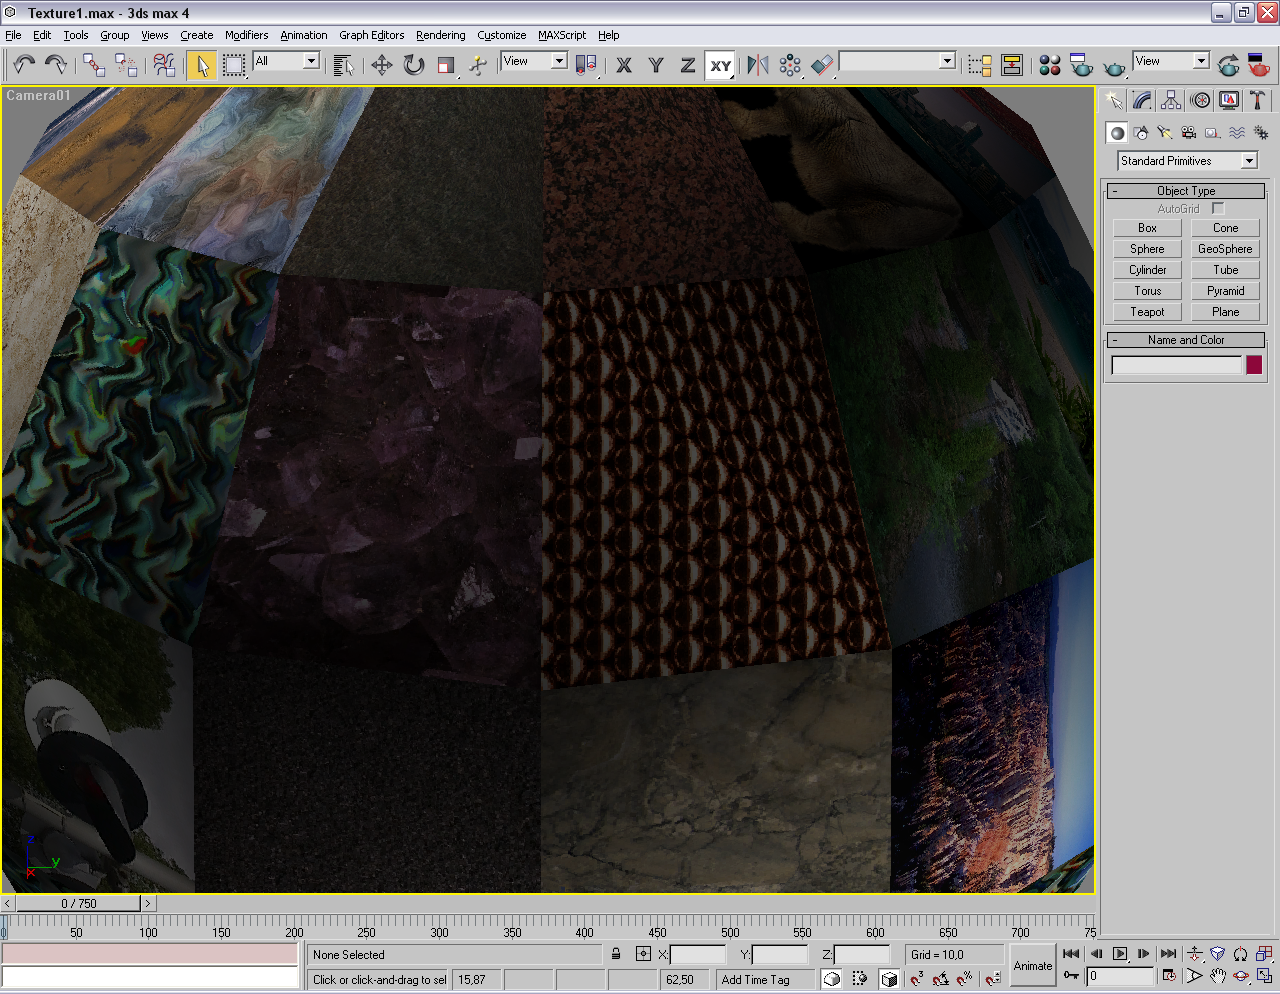Activate the Rotate transform tool
The height and width of the screenshot is (994, 1280).
coord(413,65)
